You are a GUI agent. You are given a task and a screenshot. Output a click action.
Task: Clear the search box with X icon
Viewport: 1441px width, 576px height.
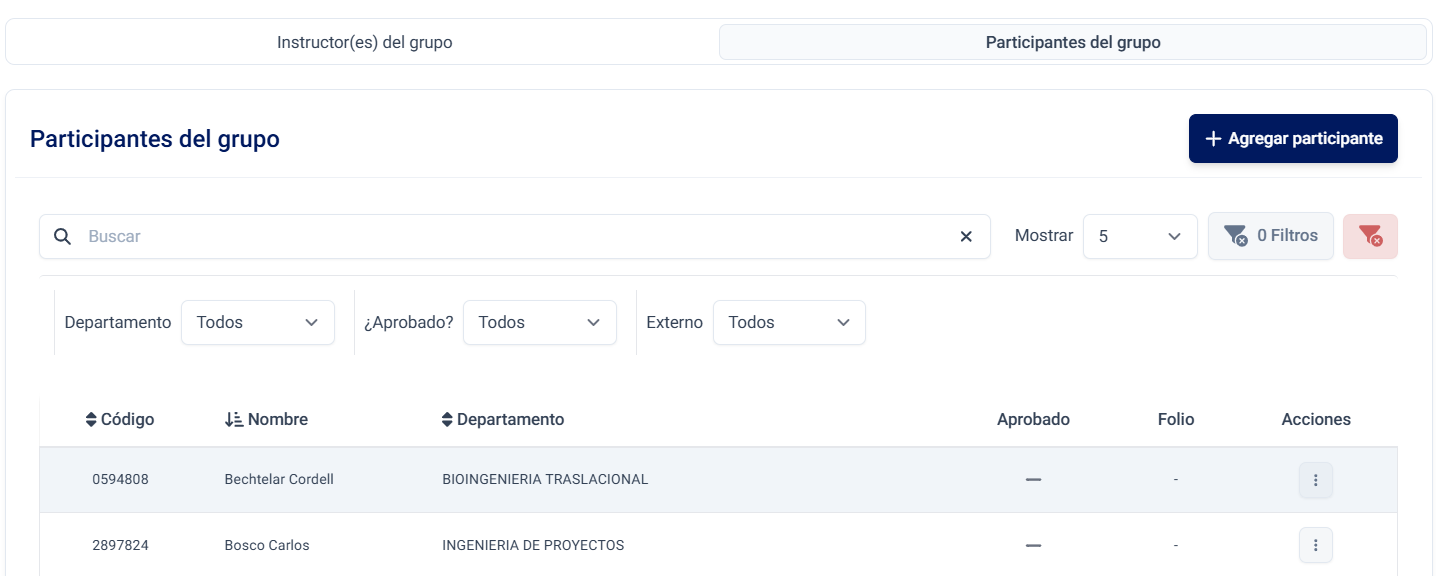(966, 237)
